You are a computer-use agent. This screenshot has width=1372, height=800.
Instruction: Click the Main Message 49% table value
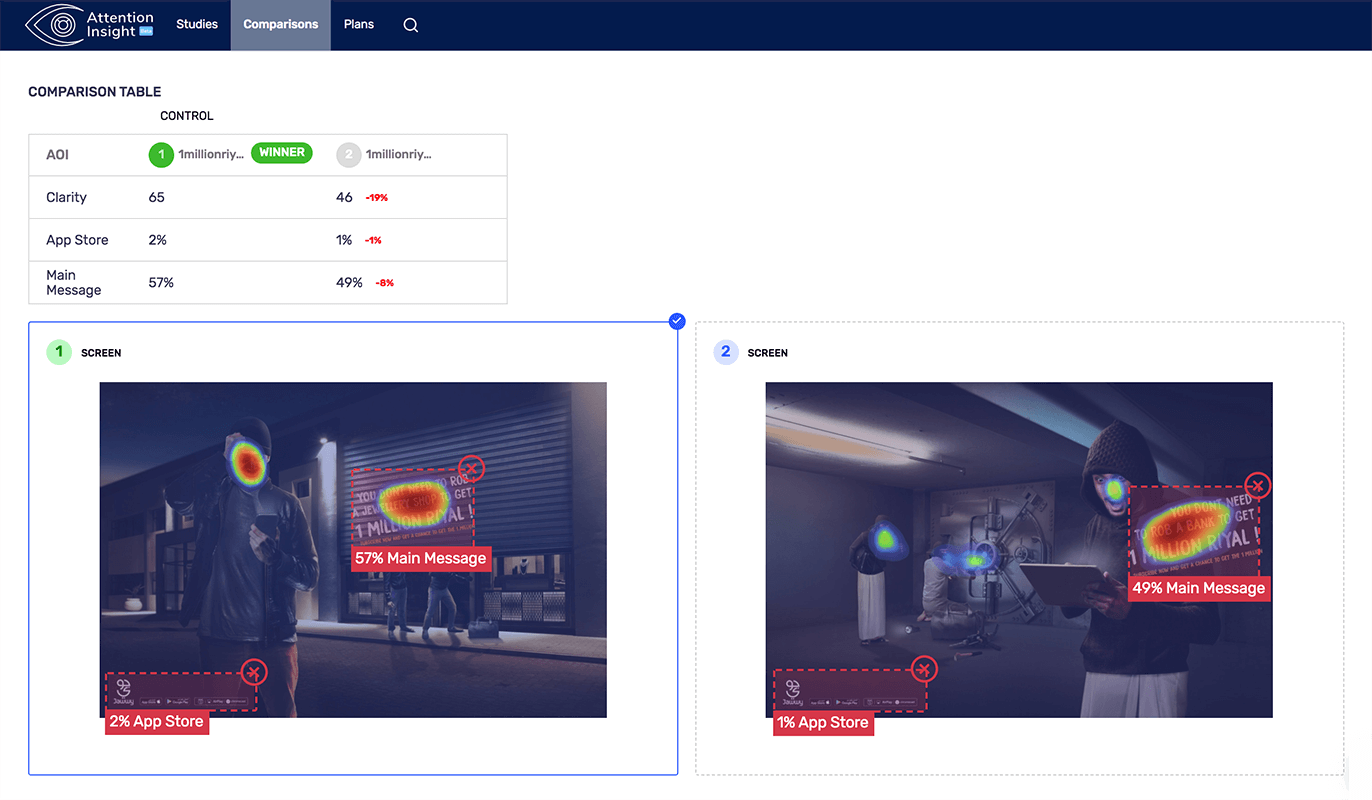click(349, 283)
